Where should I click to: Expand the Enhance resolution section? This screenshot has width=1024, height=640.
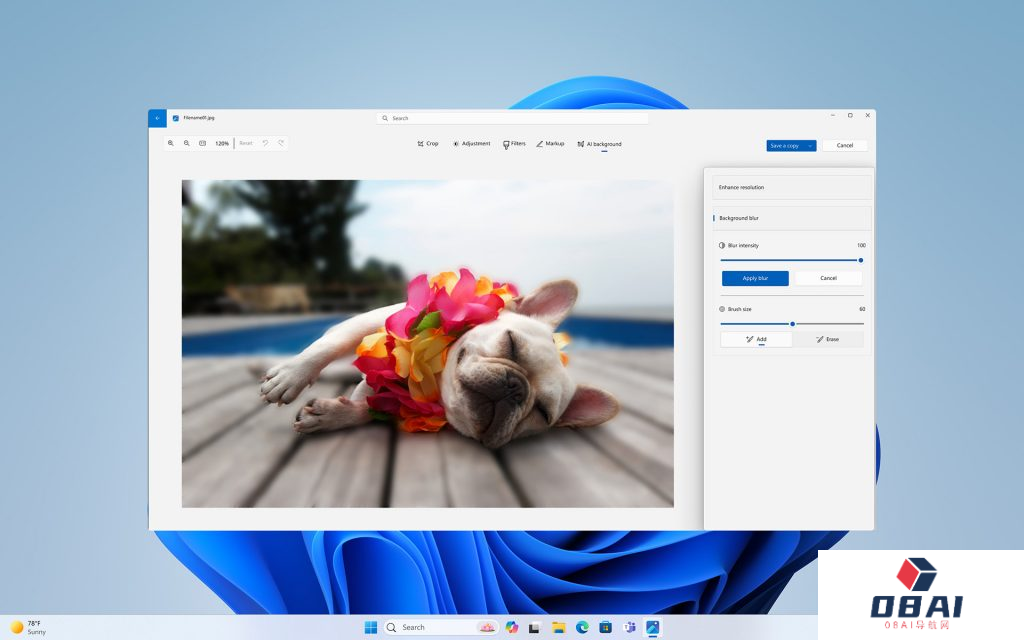click(791, 187)
